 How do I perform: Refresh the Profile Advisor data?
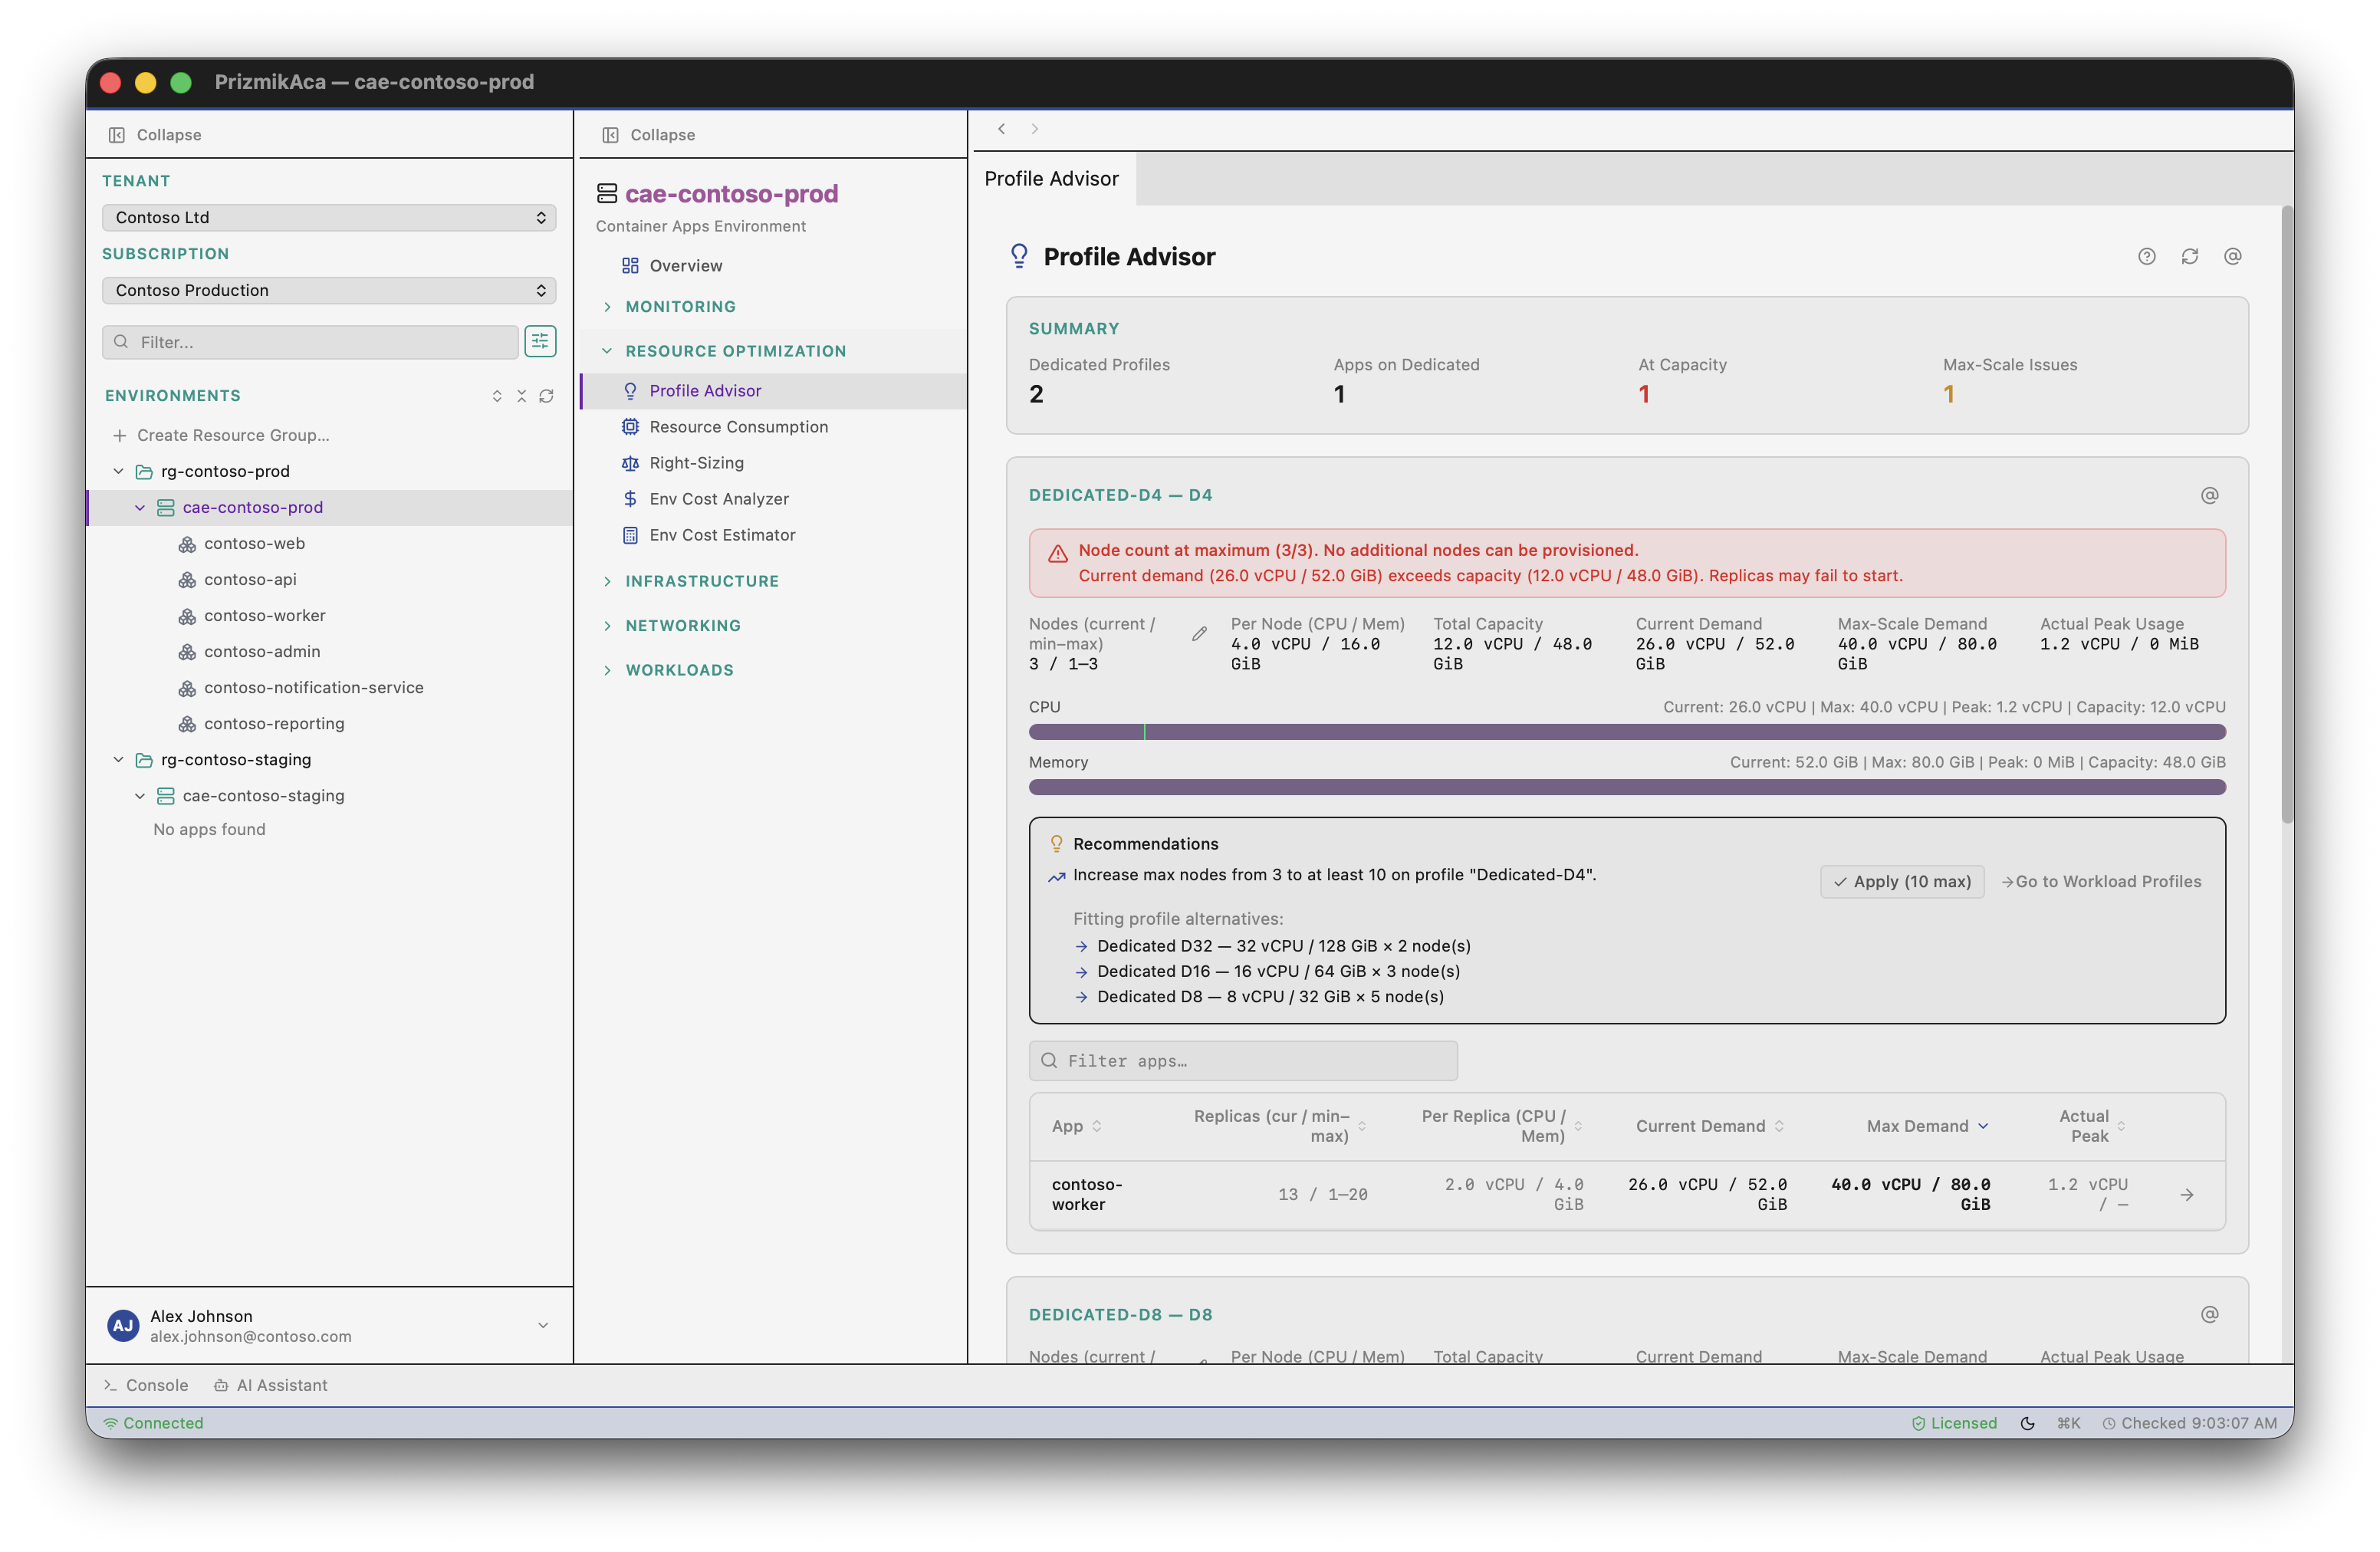tap(2189, 257)
